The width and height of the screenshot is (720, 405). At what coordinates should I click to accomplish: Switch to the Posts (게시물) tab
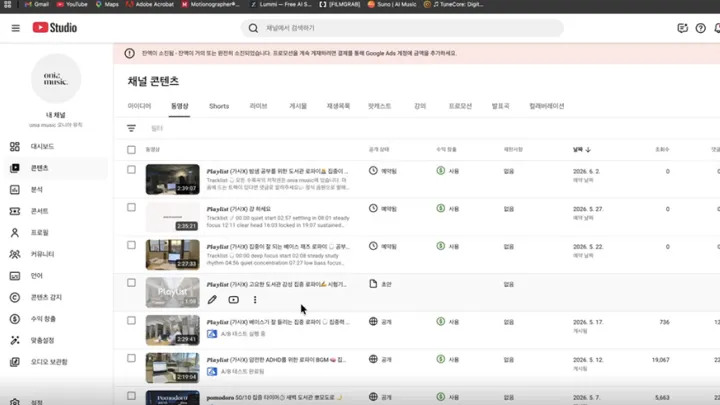tap(298, 106)
